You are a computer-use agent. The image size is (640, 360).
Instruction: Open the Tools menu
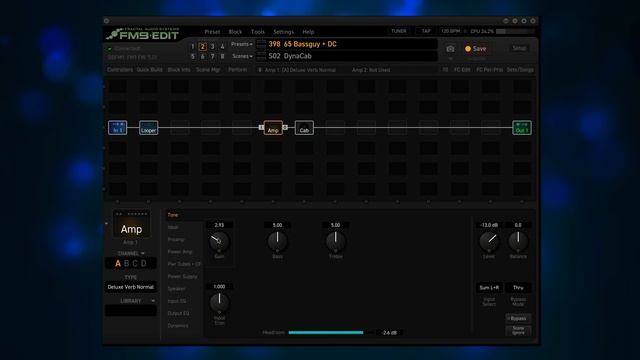(x=258, y=32)
